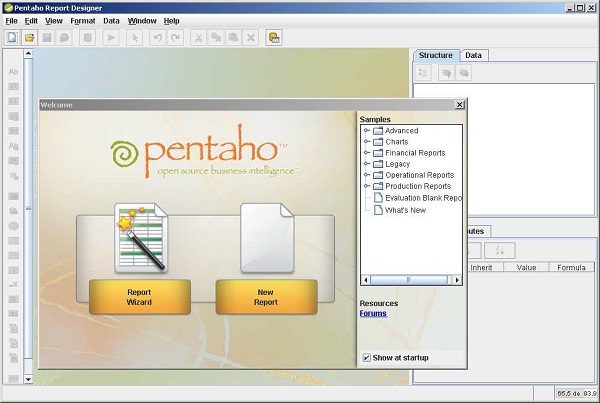Select the ellipse shape element in palette
Image resolution: width=600 pixels, height=403 pixels.
[x=13, y=226]
